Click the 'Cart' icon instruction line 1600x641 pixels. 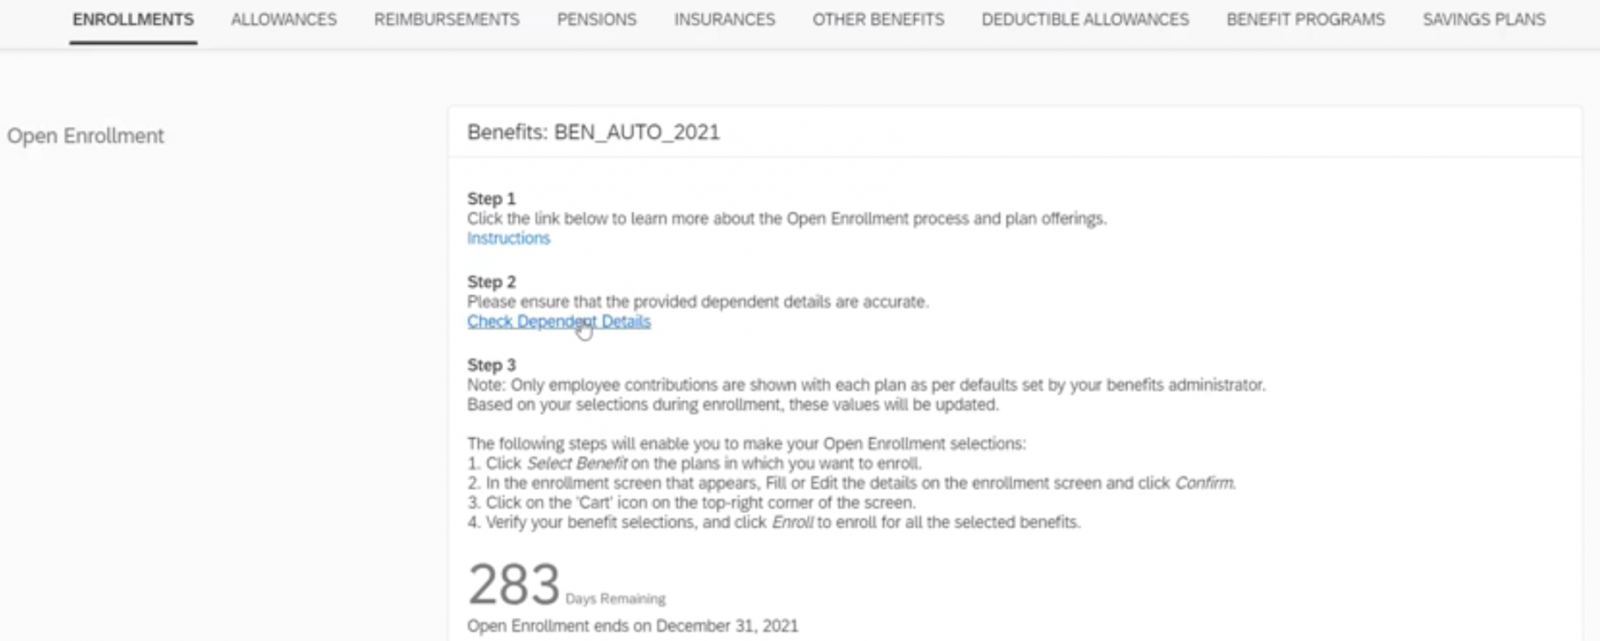tap(691, 502)
